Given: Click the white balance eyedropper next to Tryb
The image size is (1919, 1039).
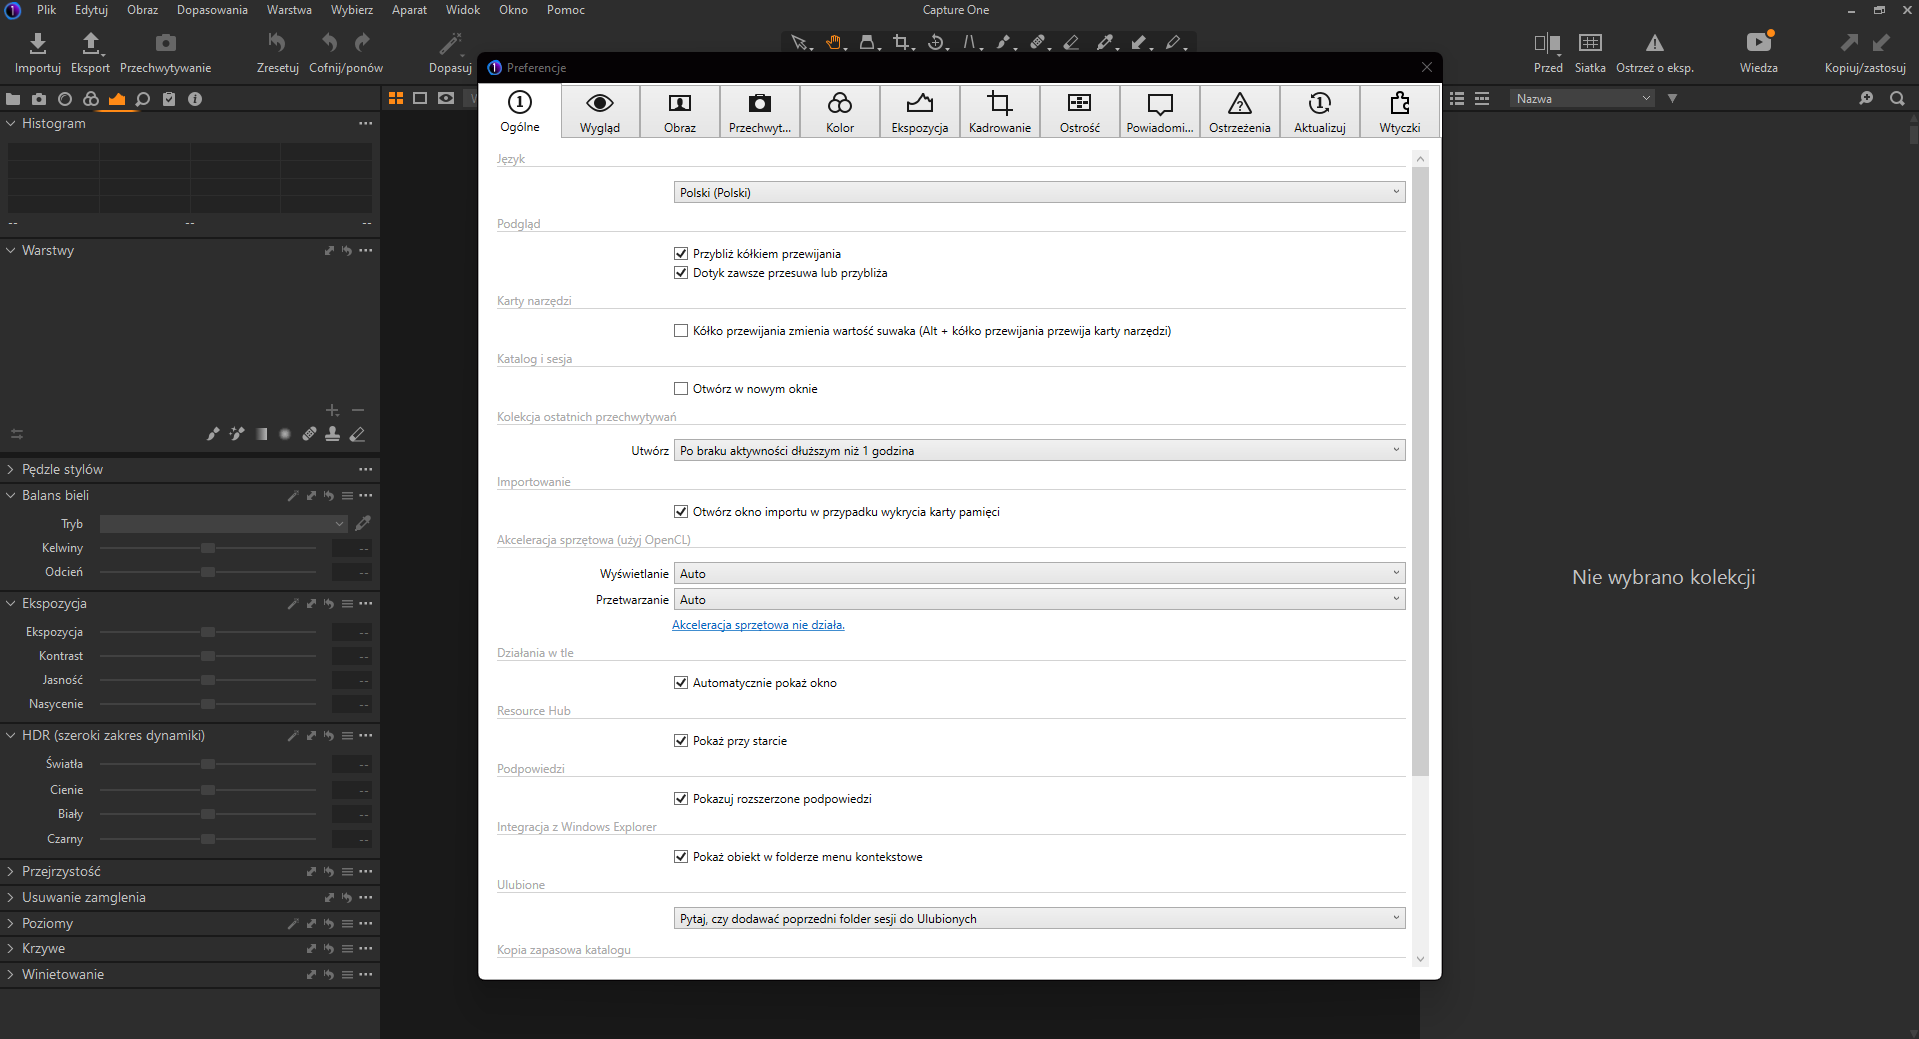Looking at the screenshot, I should click(363, 523).
